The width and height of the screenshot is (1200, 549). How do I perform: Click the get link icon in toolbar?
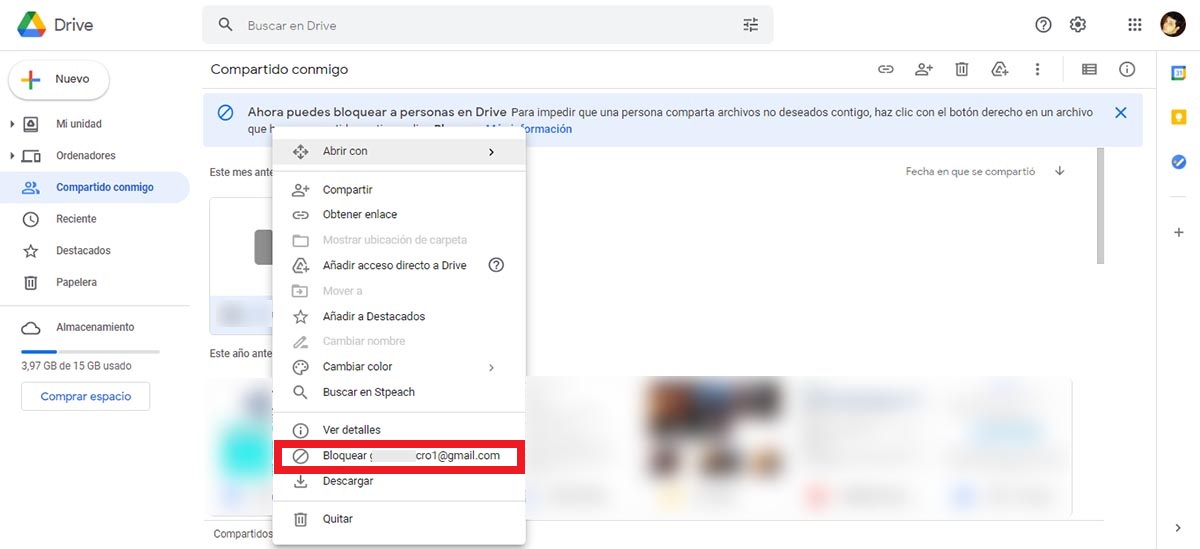click(x=885, y=69)
